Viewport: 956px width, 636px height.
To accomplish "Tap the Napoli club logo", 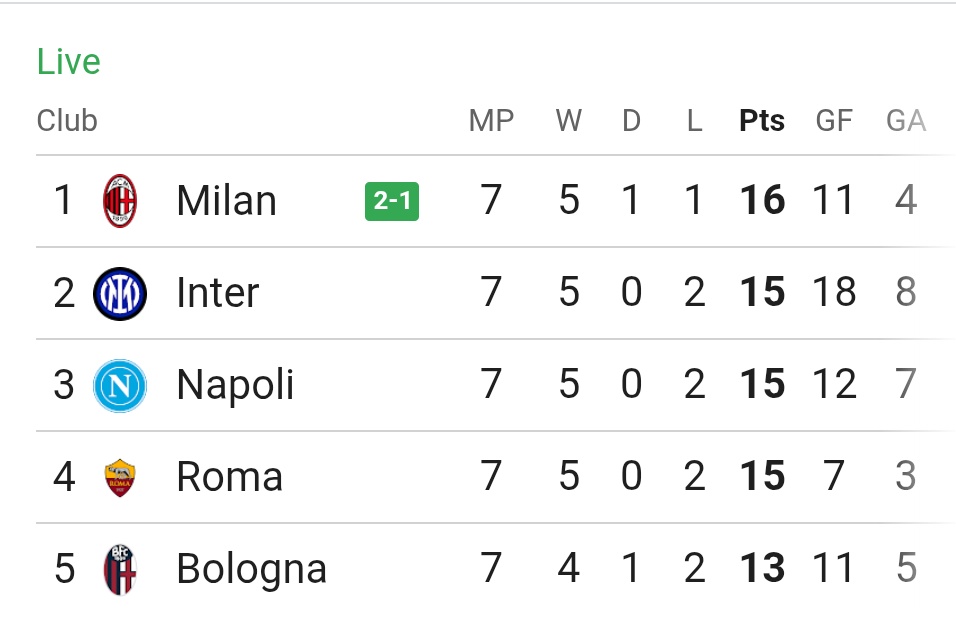I will point(120,385).
